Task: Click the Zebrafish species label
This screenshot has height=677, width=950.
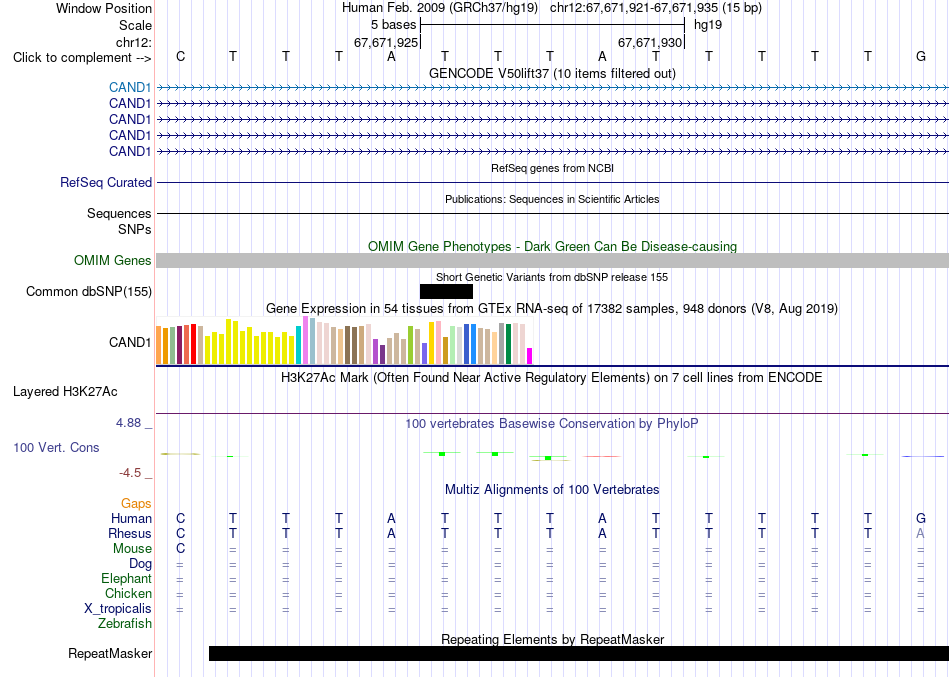Action: (x=125, y=623)
